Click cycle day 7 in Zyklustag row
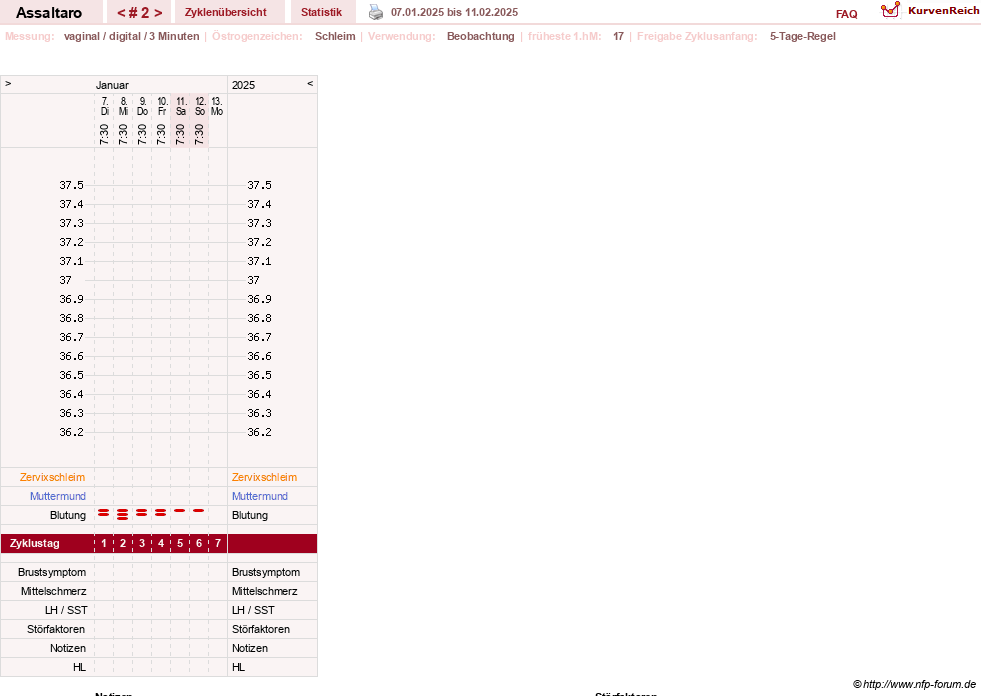 tap(218, 543)
